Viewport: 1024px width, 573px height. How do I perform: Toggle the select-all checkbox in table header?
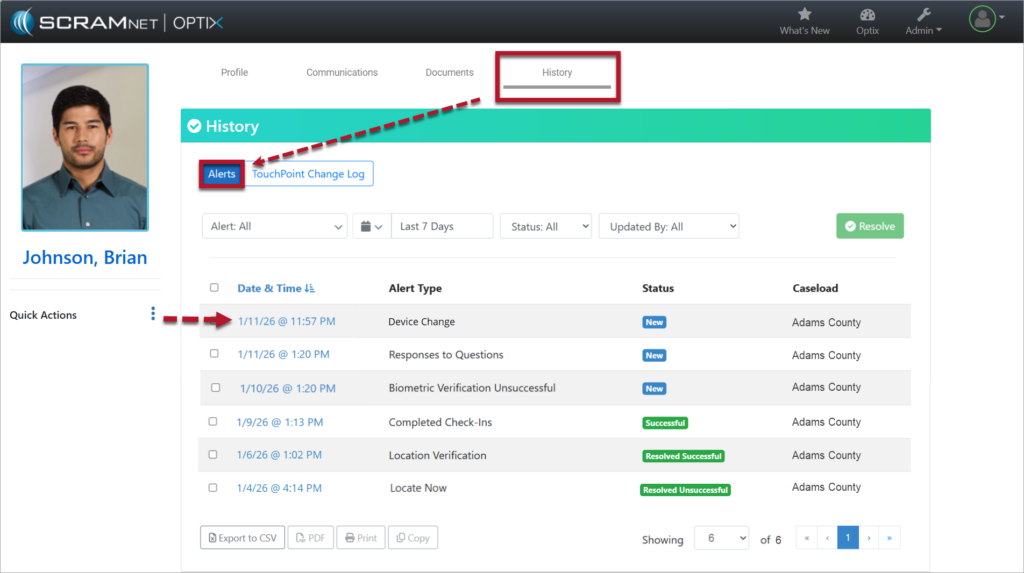tap(214, 288)
